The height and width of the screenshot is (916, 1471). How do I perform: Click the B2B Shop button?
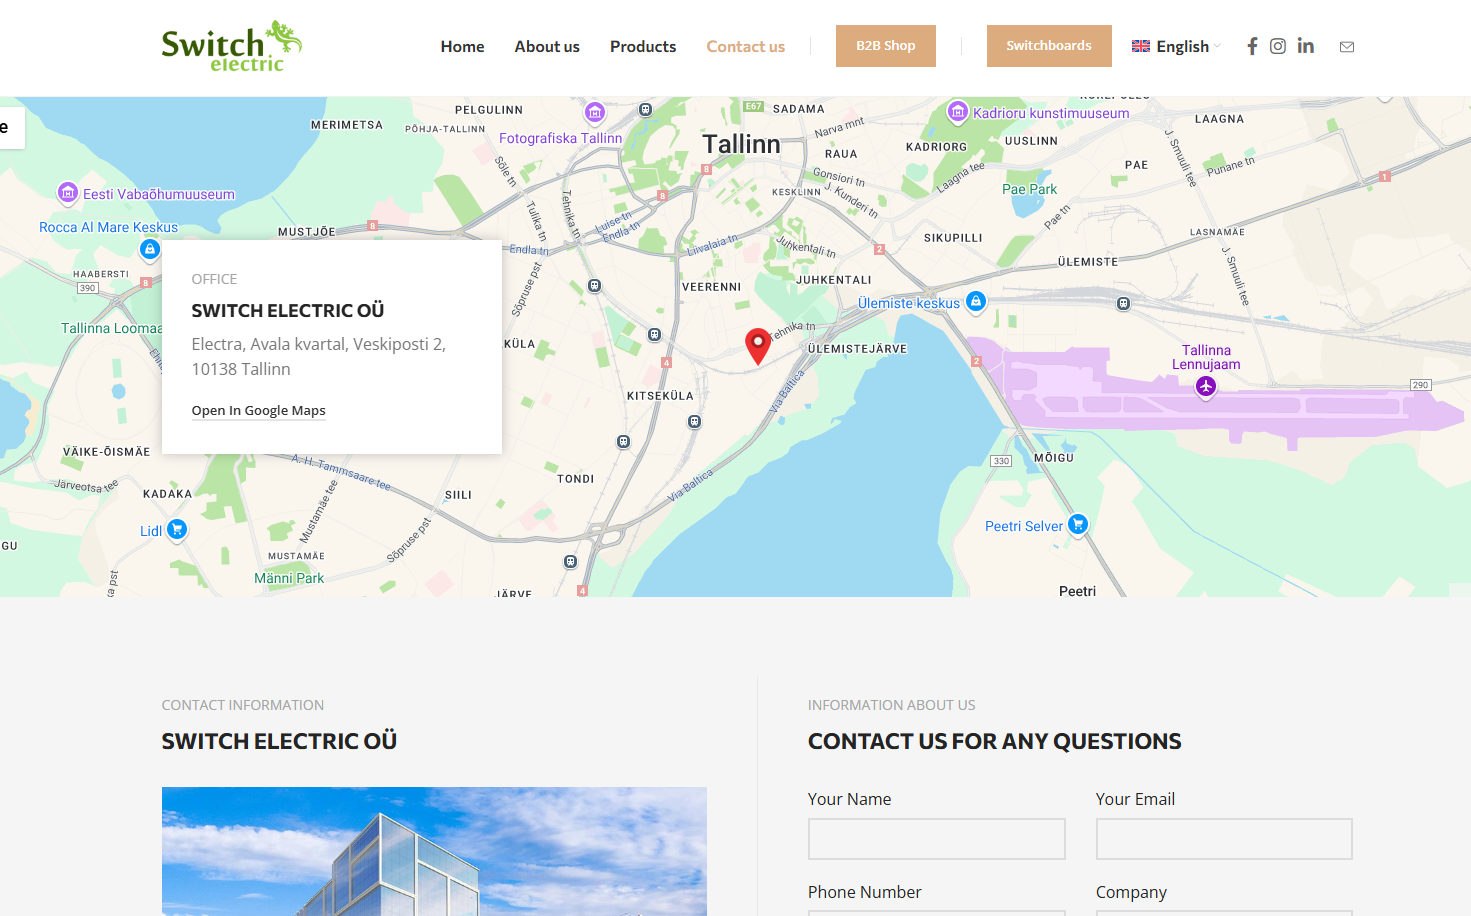click(885, 46)
